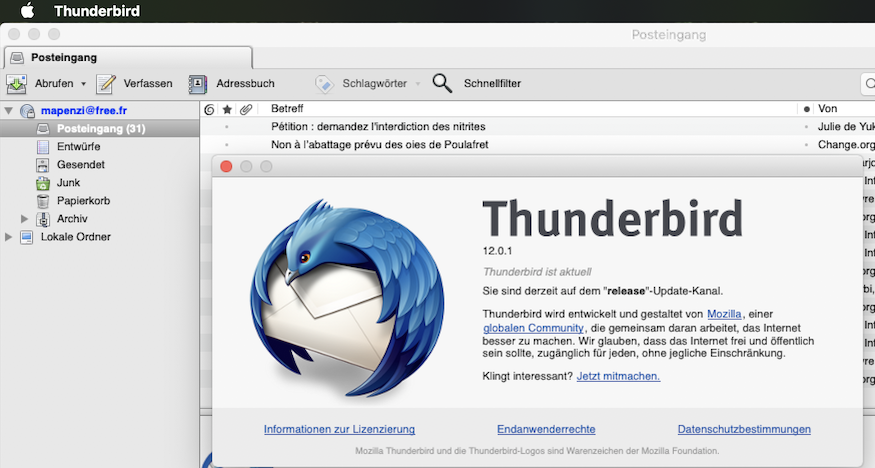The image size is (875, 468).
Task: Collapse the mapenzi@free.fr account tree
Action: (8, 110)
